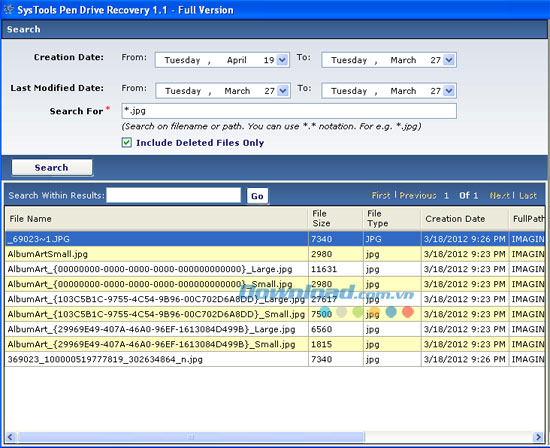Jump to the Next results page
Viewport: 550px width, 448px height.
pyautogui.click(x=499, y=195)
